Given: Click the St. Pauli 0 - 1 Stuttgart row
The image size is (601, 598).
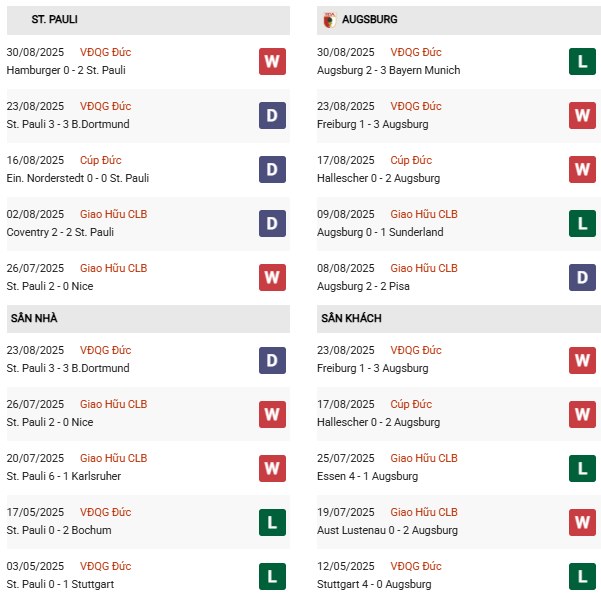Looking at the screenshot, I should point(148,576).
